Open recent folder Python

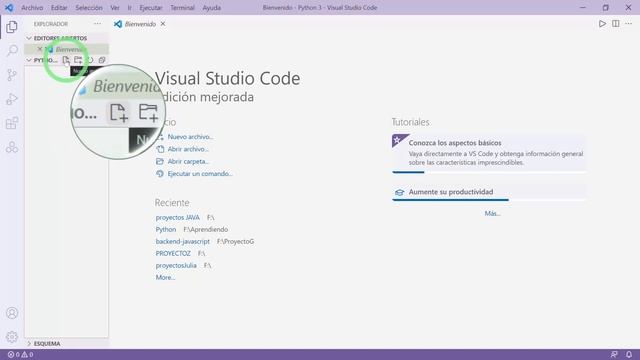166,229
